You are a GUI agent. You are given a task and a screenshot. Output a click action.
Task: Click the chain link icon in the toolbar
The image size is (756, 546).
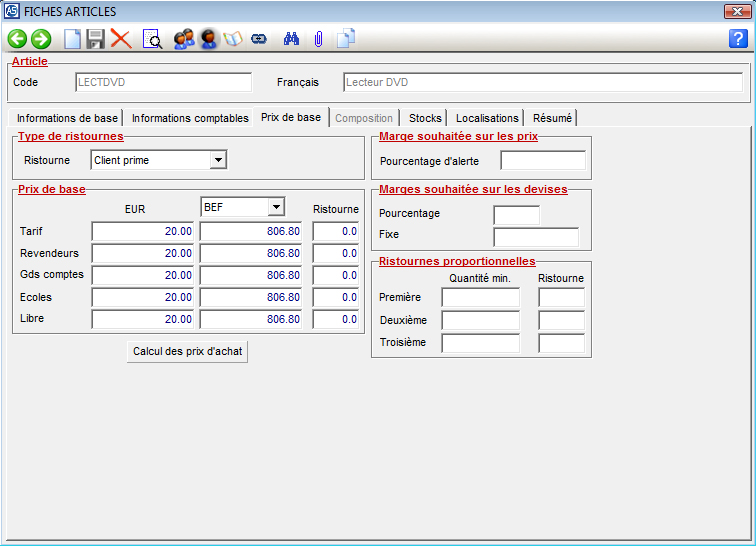point(259,39)
